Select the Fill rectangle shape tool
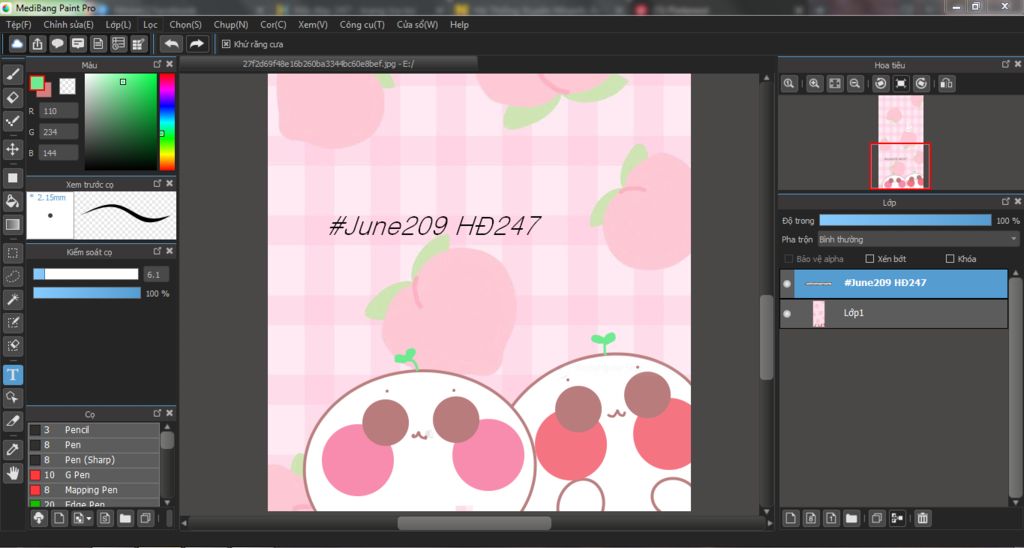This screenshot has width=1024, height=548. coord(12,178)
